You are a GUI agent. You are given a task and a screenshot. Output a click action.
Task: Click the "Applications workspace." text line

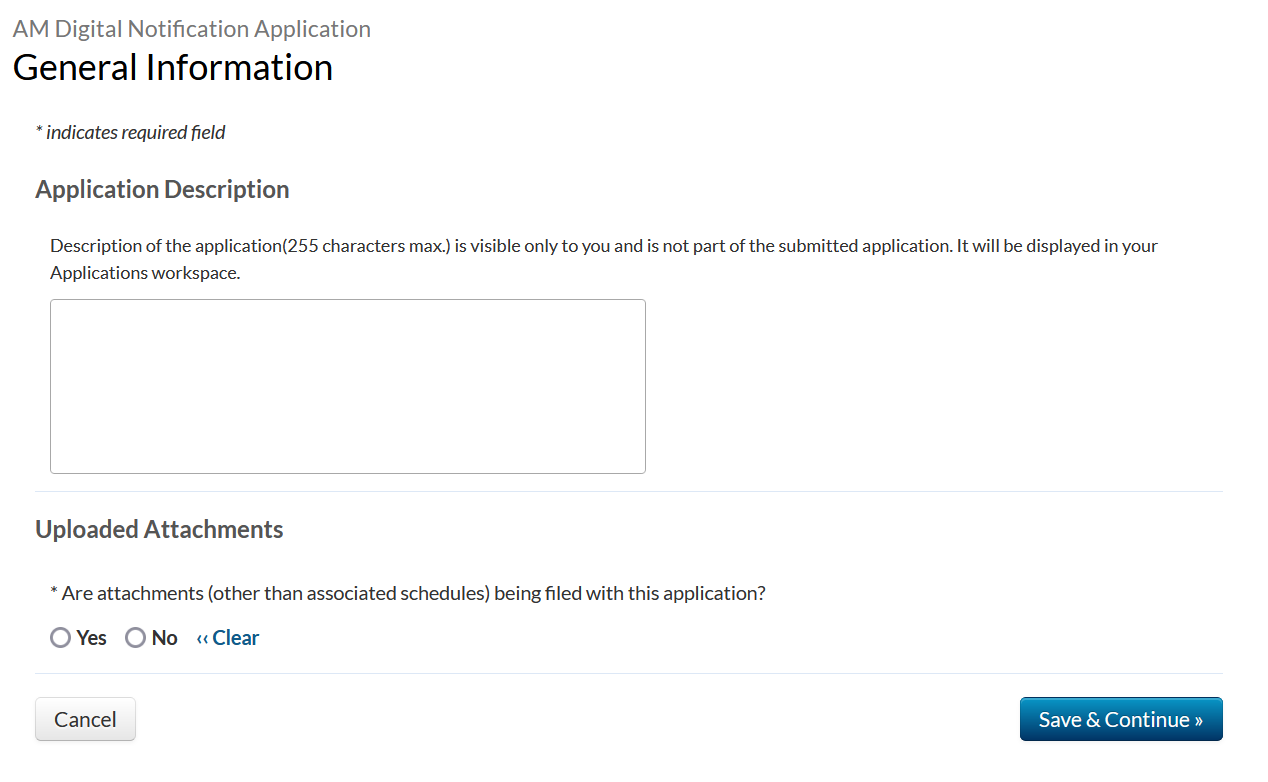tap(145, 273)
